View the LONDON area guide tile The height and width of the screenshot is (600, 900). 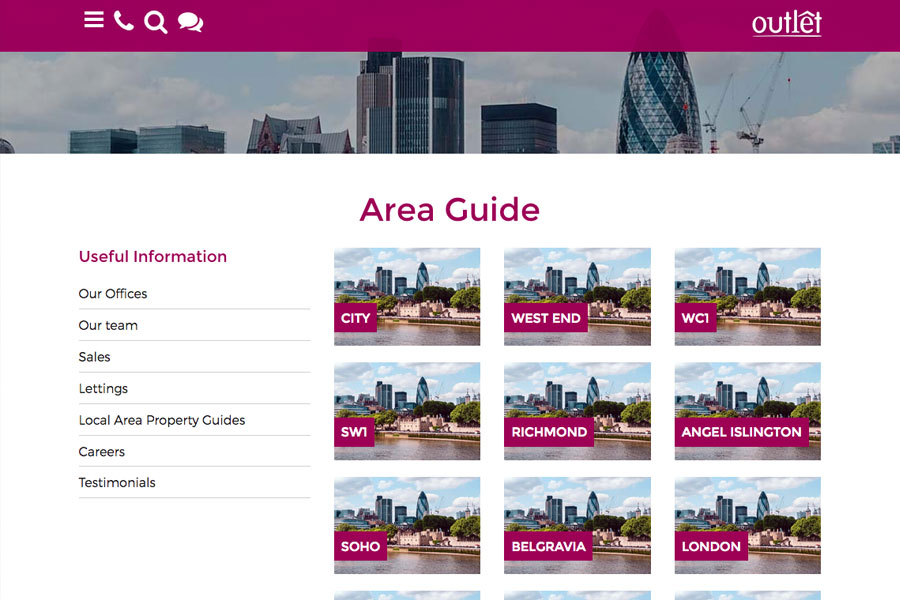click(747, 525)
